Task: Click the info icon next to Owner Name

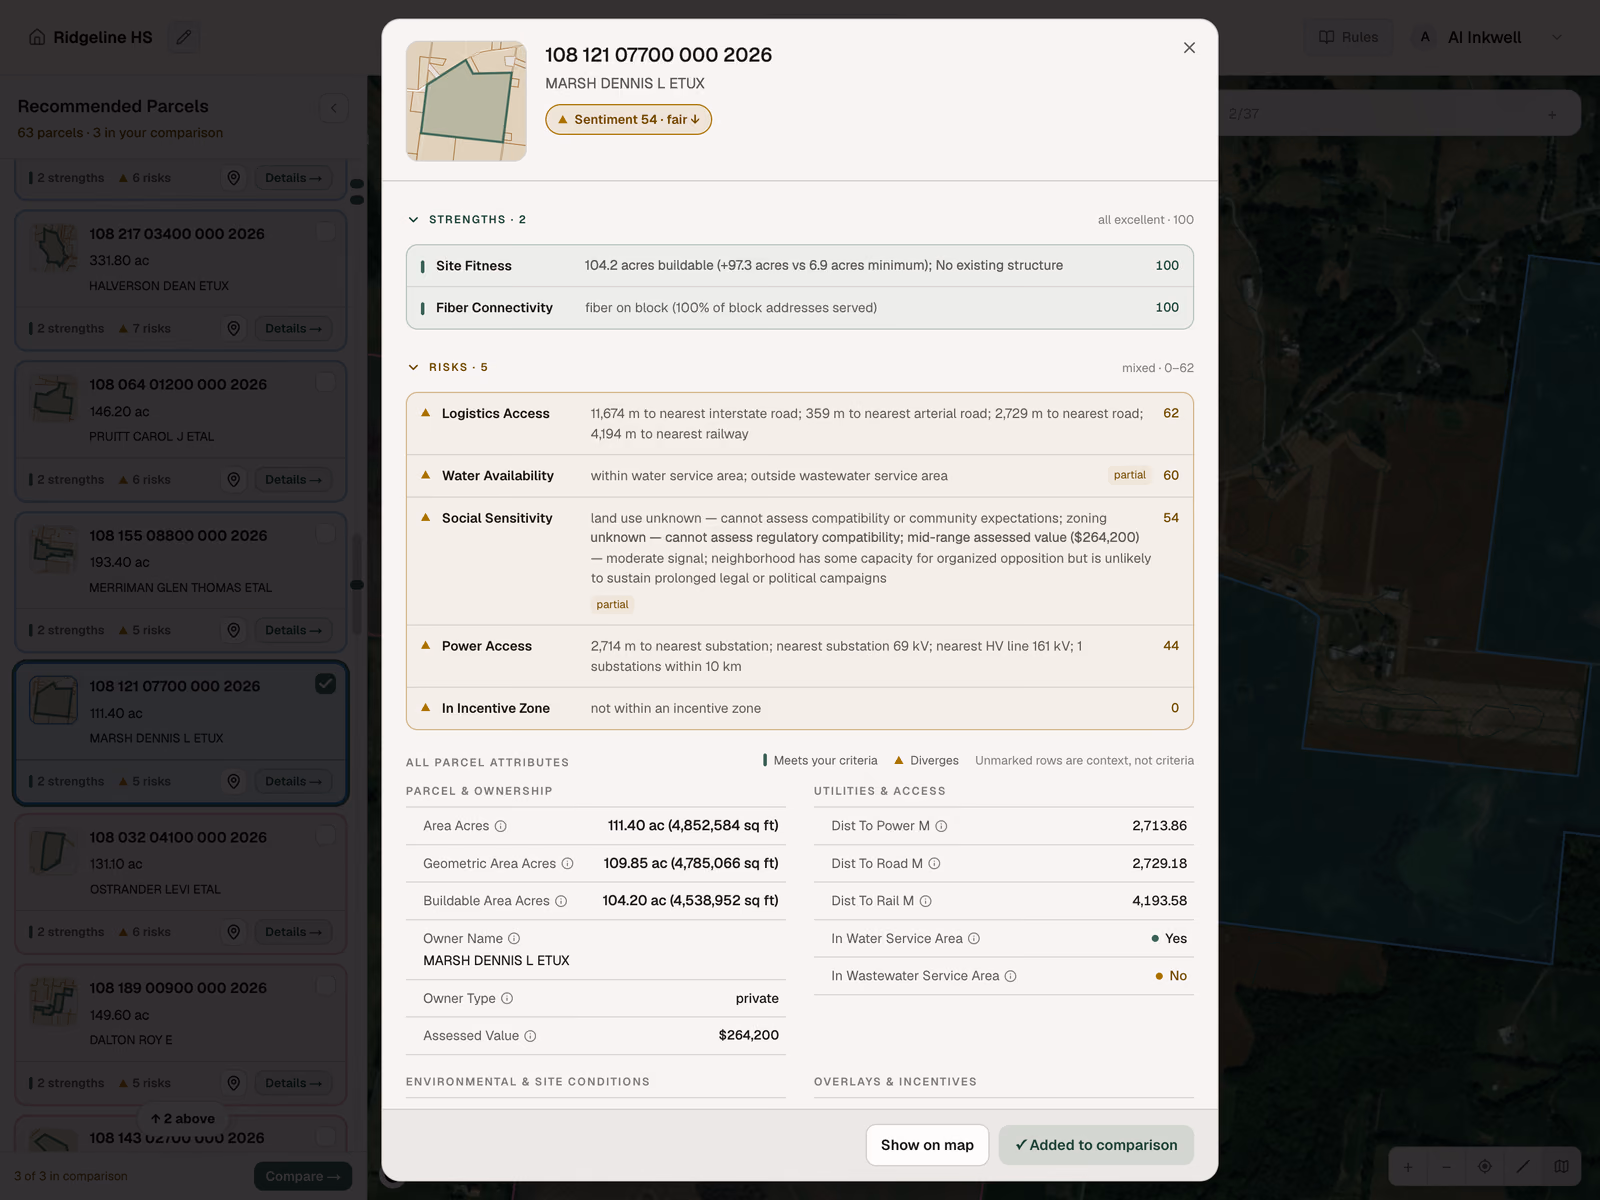Action: point(514,938)
